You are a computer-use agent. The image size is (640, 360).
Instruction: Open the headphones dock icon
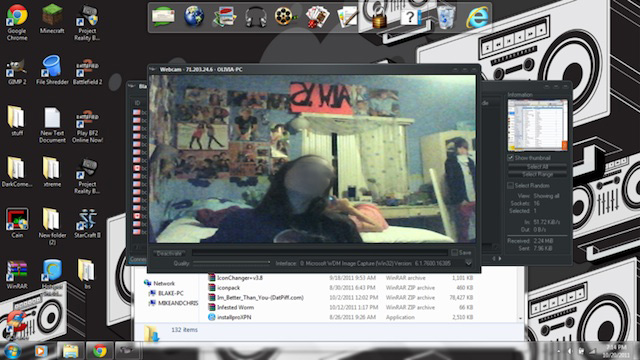point(256,18)
